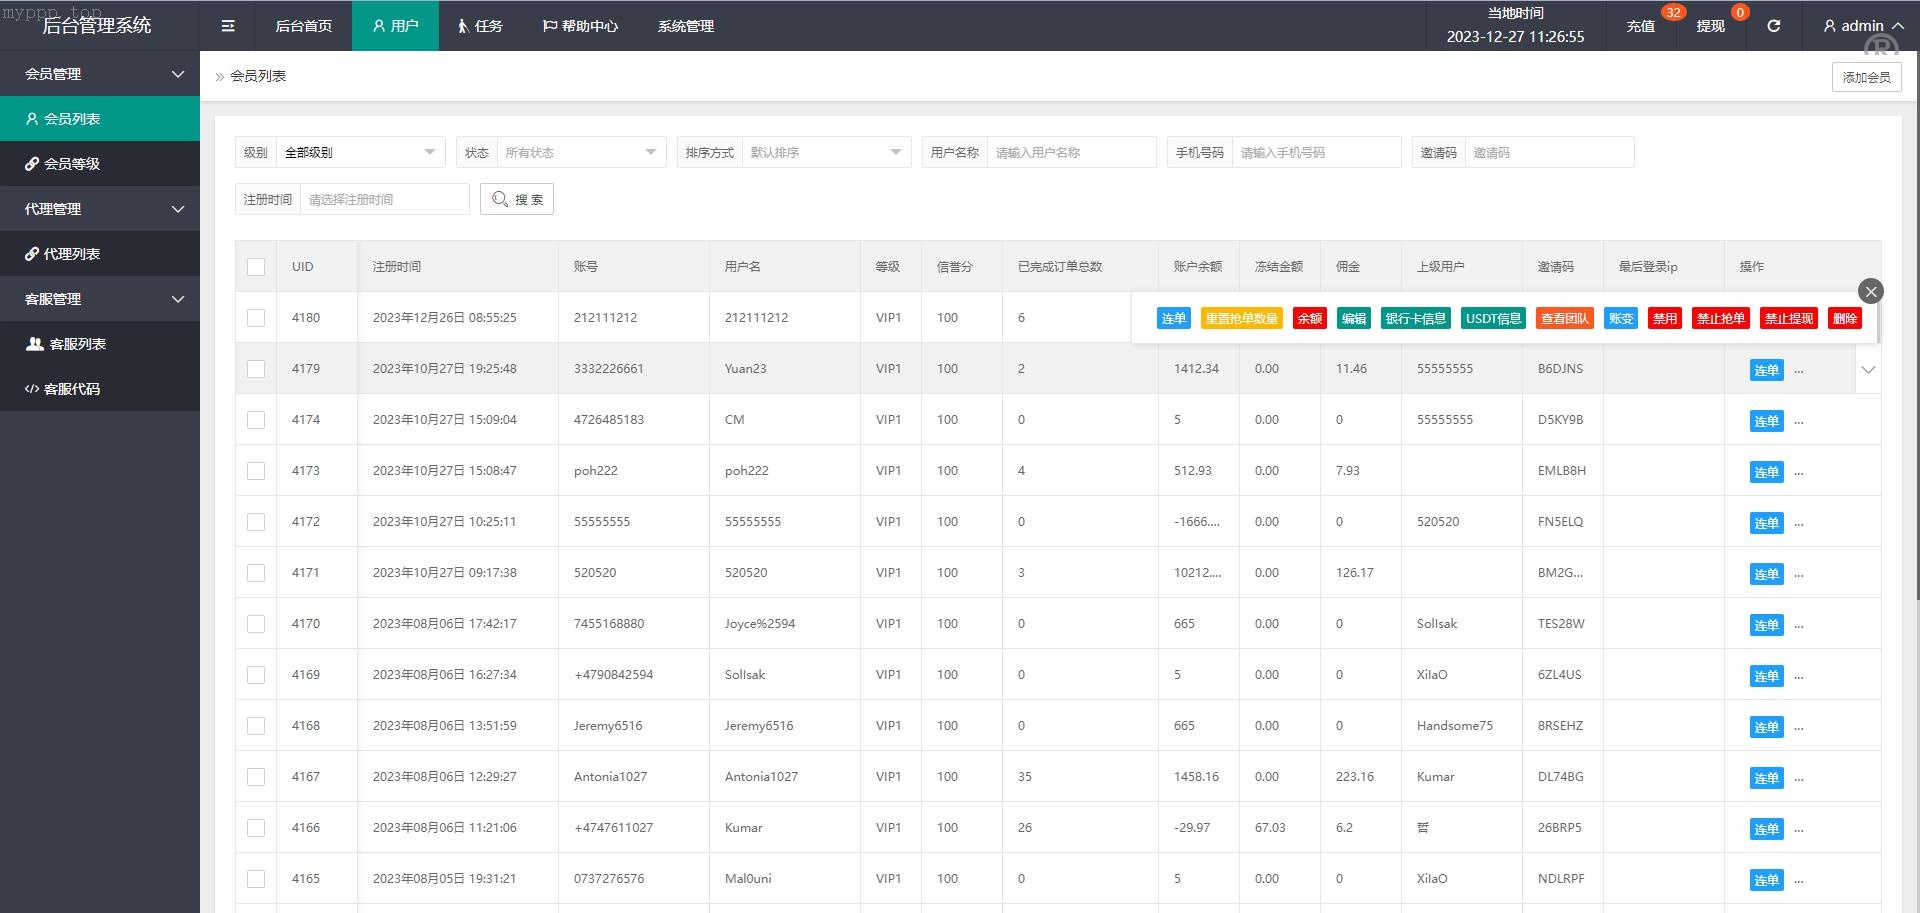Image resolution: width=1920 pixels, height=913 pixels.
Task: Expand the 排序方式 sort order dropdown
Action: (x=825, y=153)
